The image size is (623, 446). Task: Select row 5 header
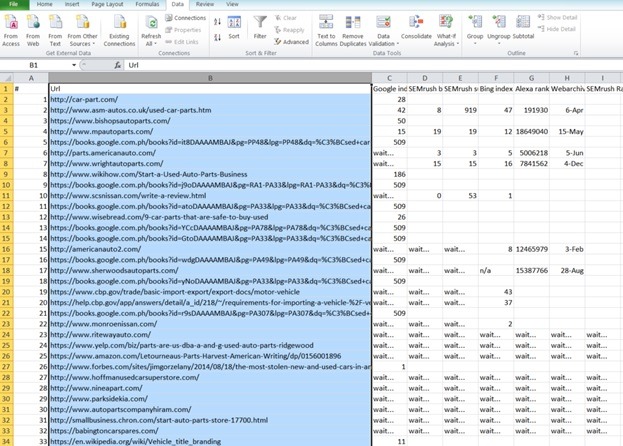coord(6,131)
